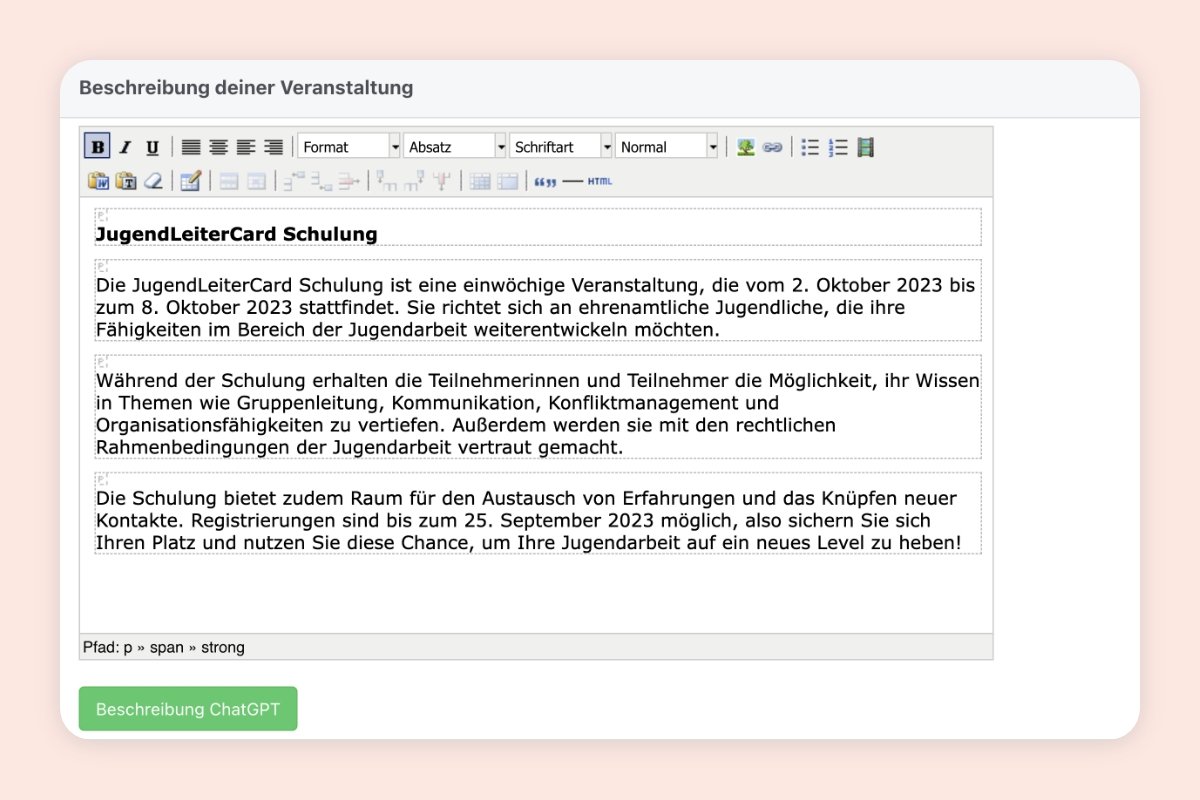Click the split table cells icon
This screenshot has width=1200, height=800.
480,181
